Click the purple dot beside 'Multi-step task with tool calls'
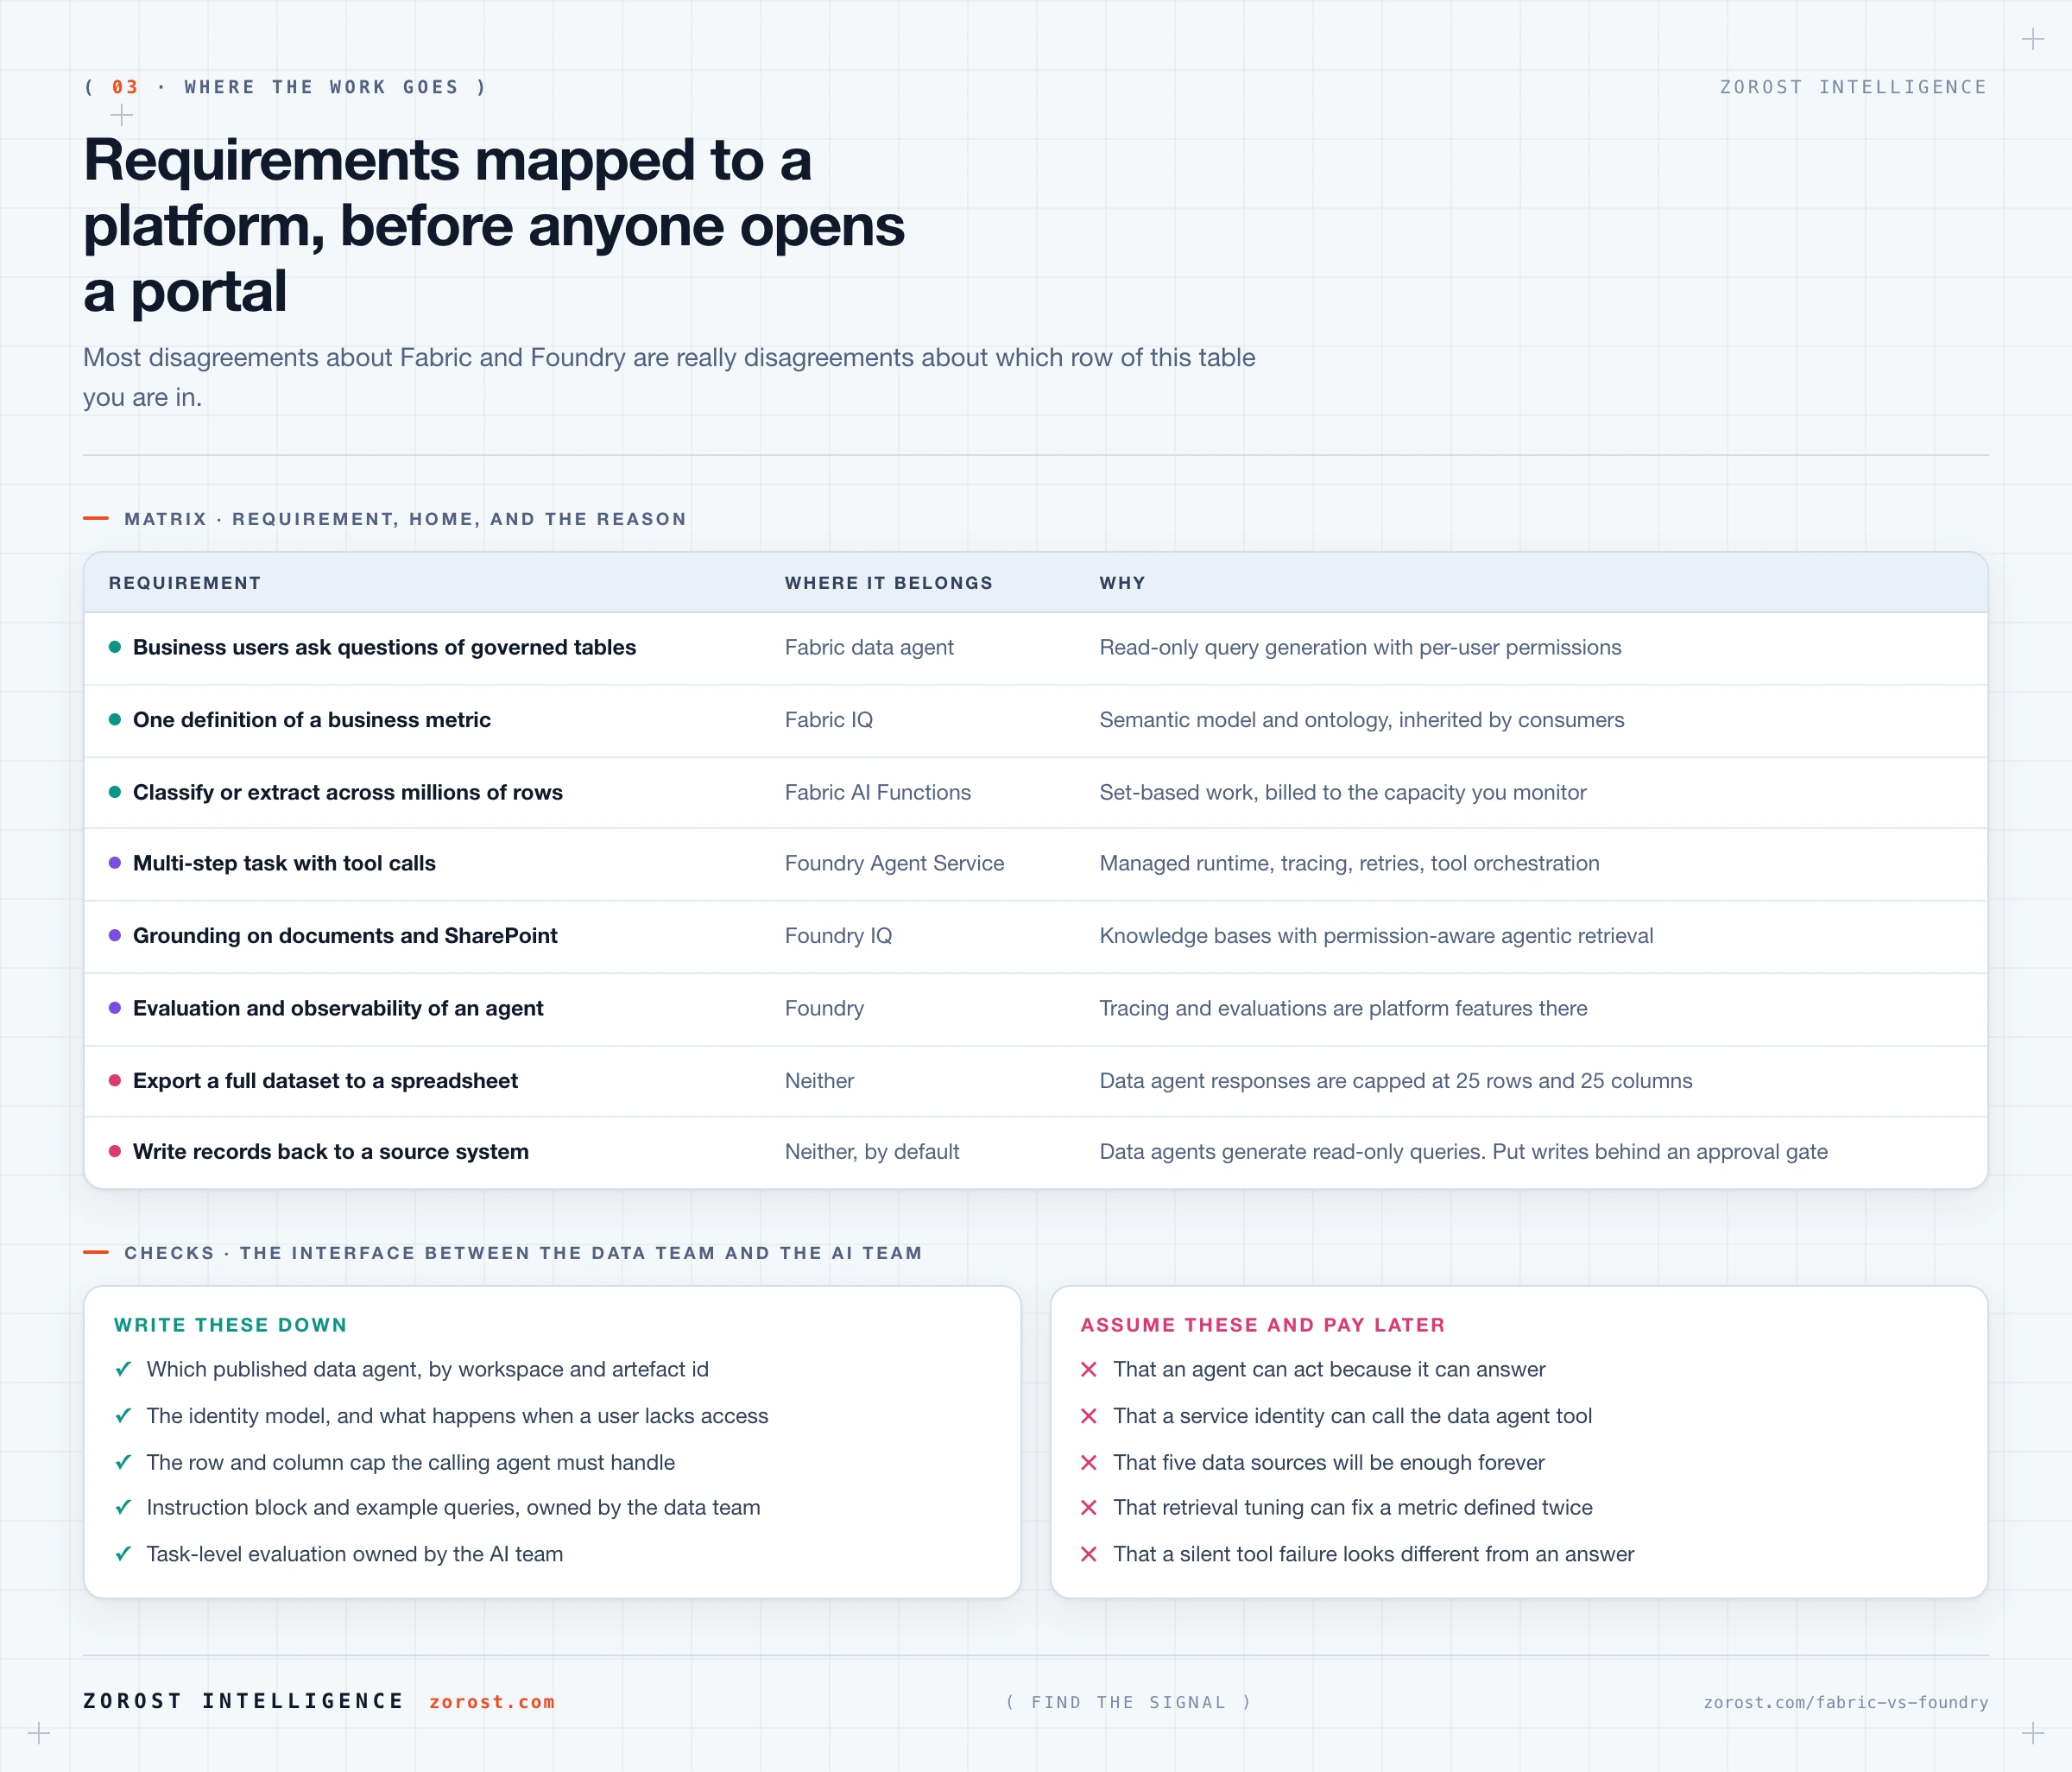The height and width of the screenshot is (1772, 2072). pyautogui.click(x=115, y=863)
